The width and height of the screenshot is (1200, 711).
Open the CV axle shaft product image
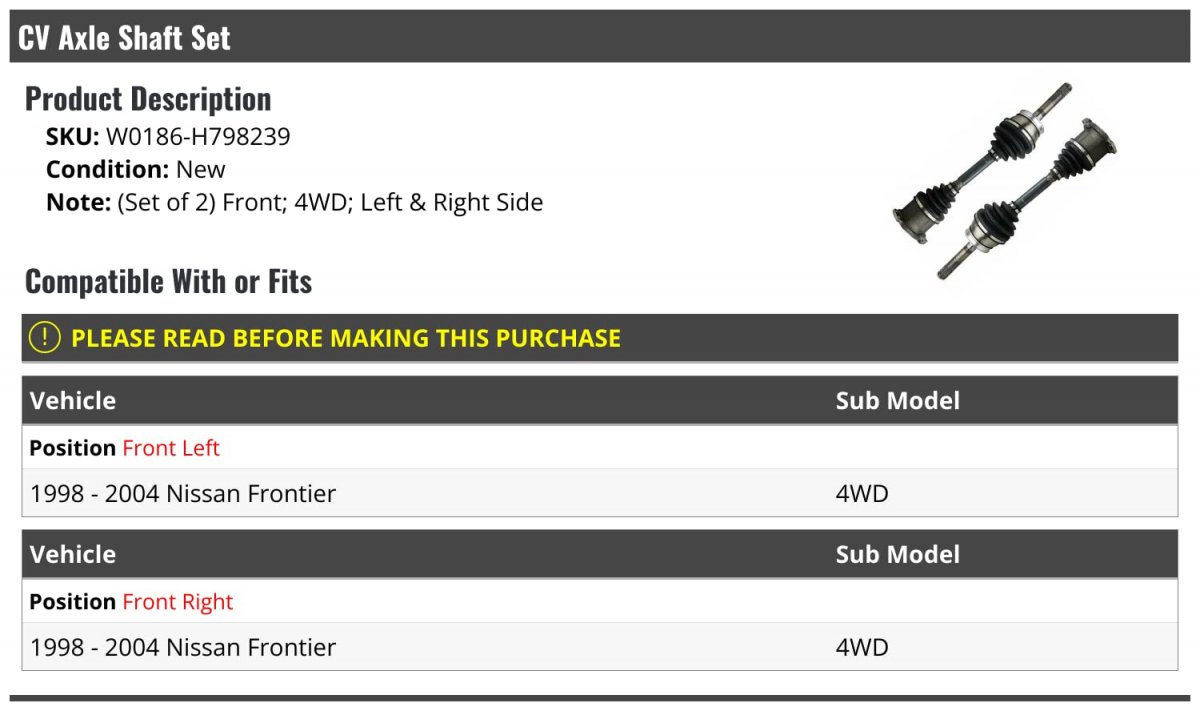click(x=1004, y=180)
